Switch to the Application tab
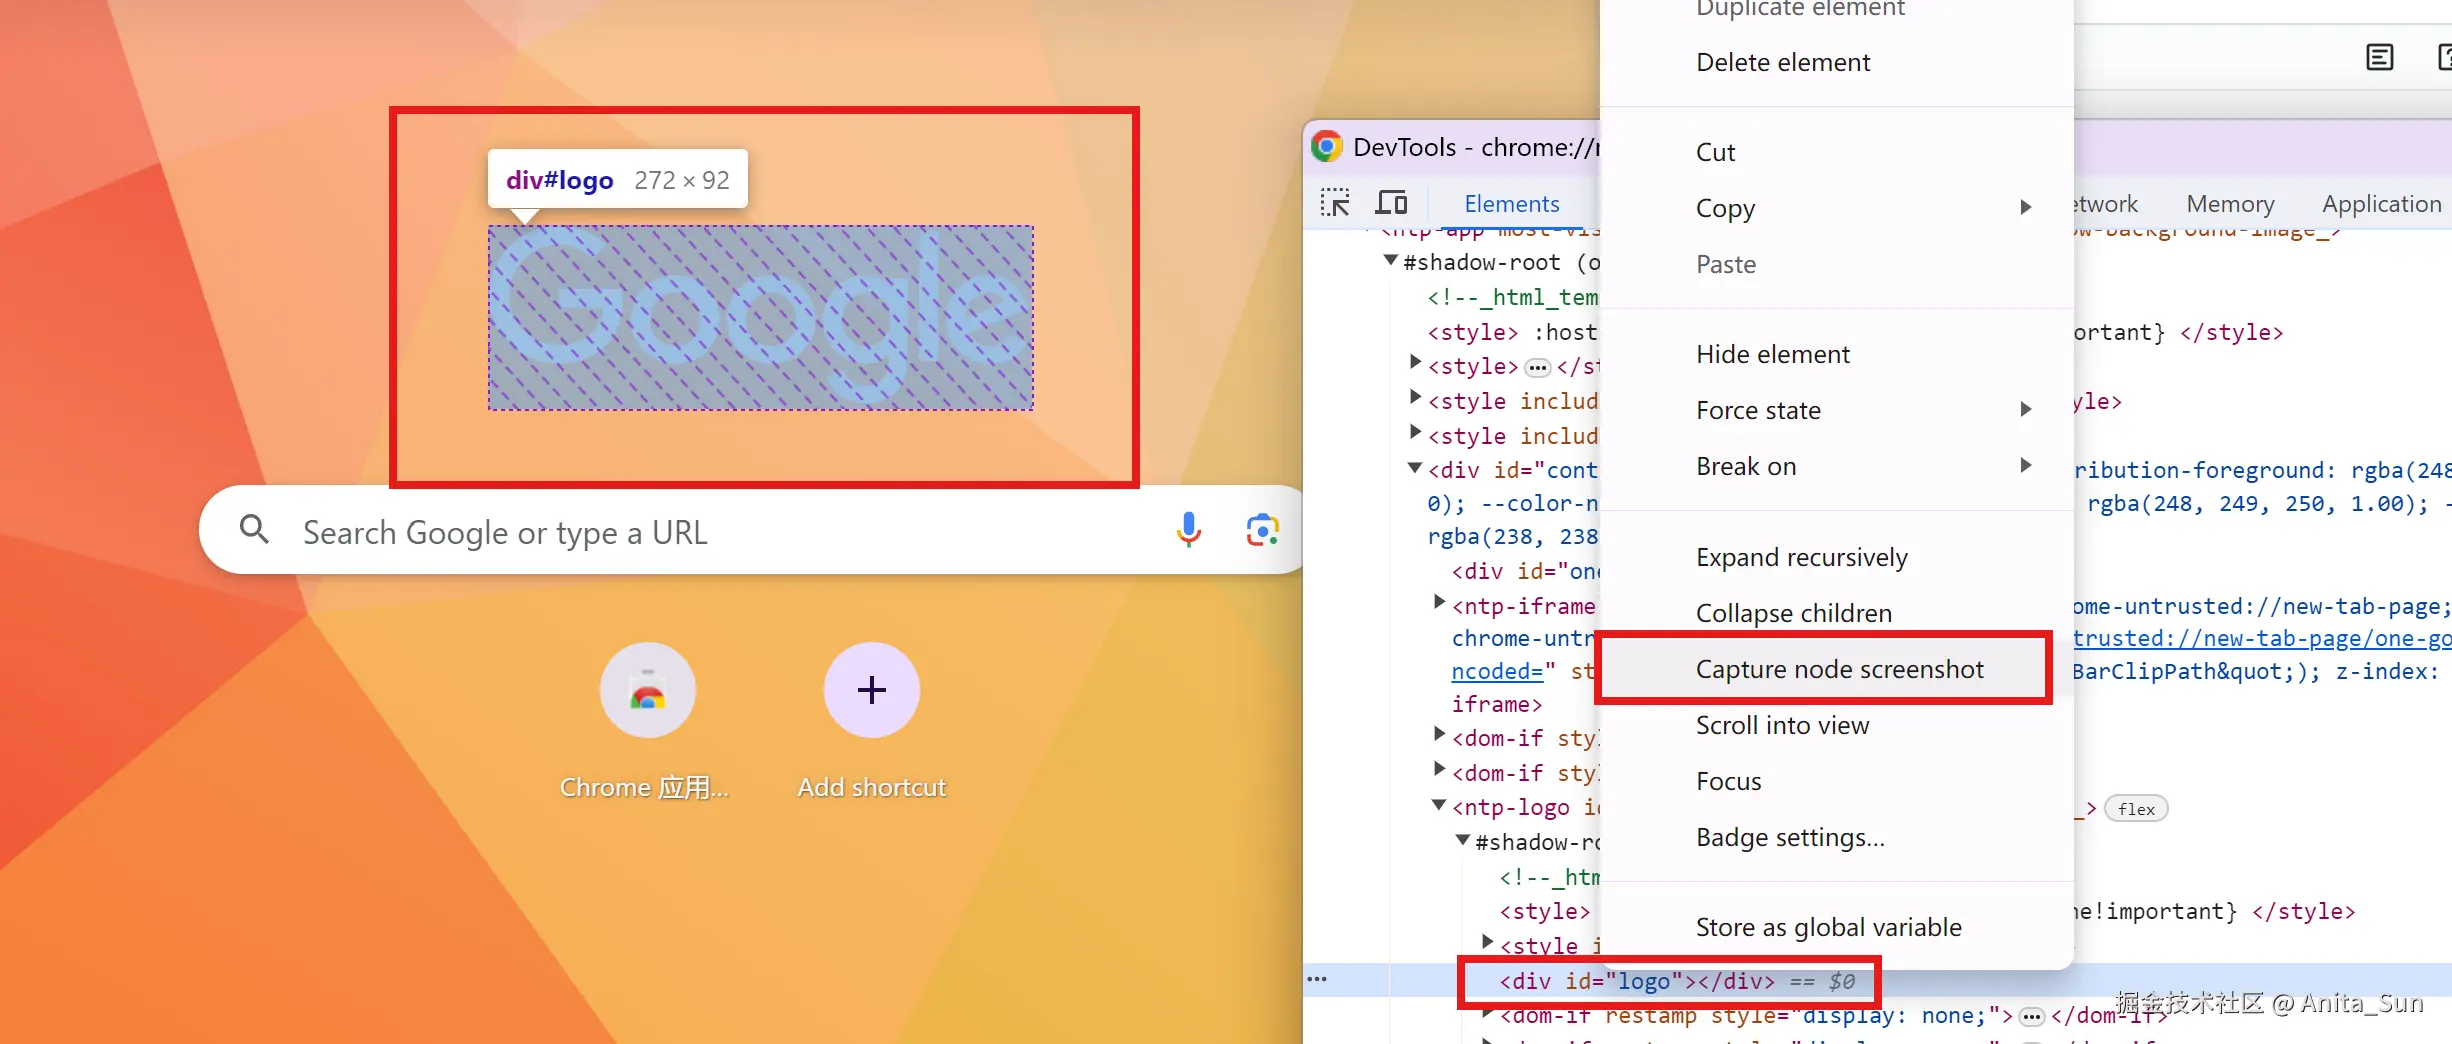The image size is (2452, 1044). point(2381,204)
